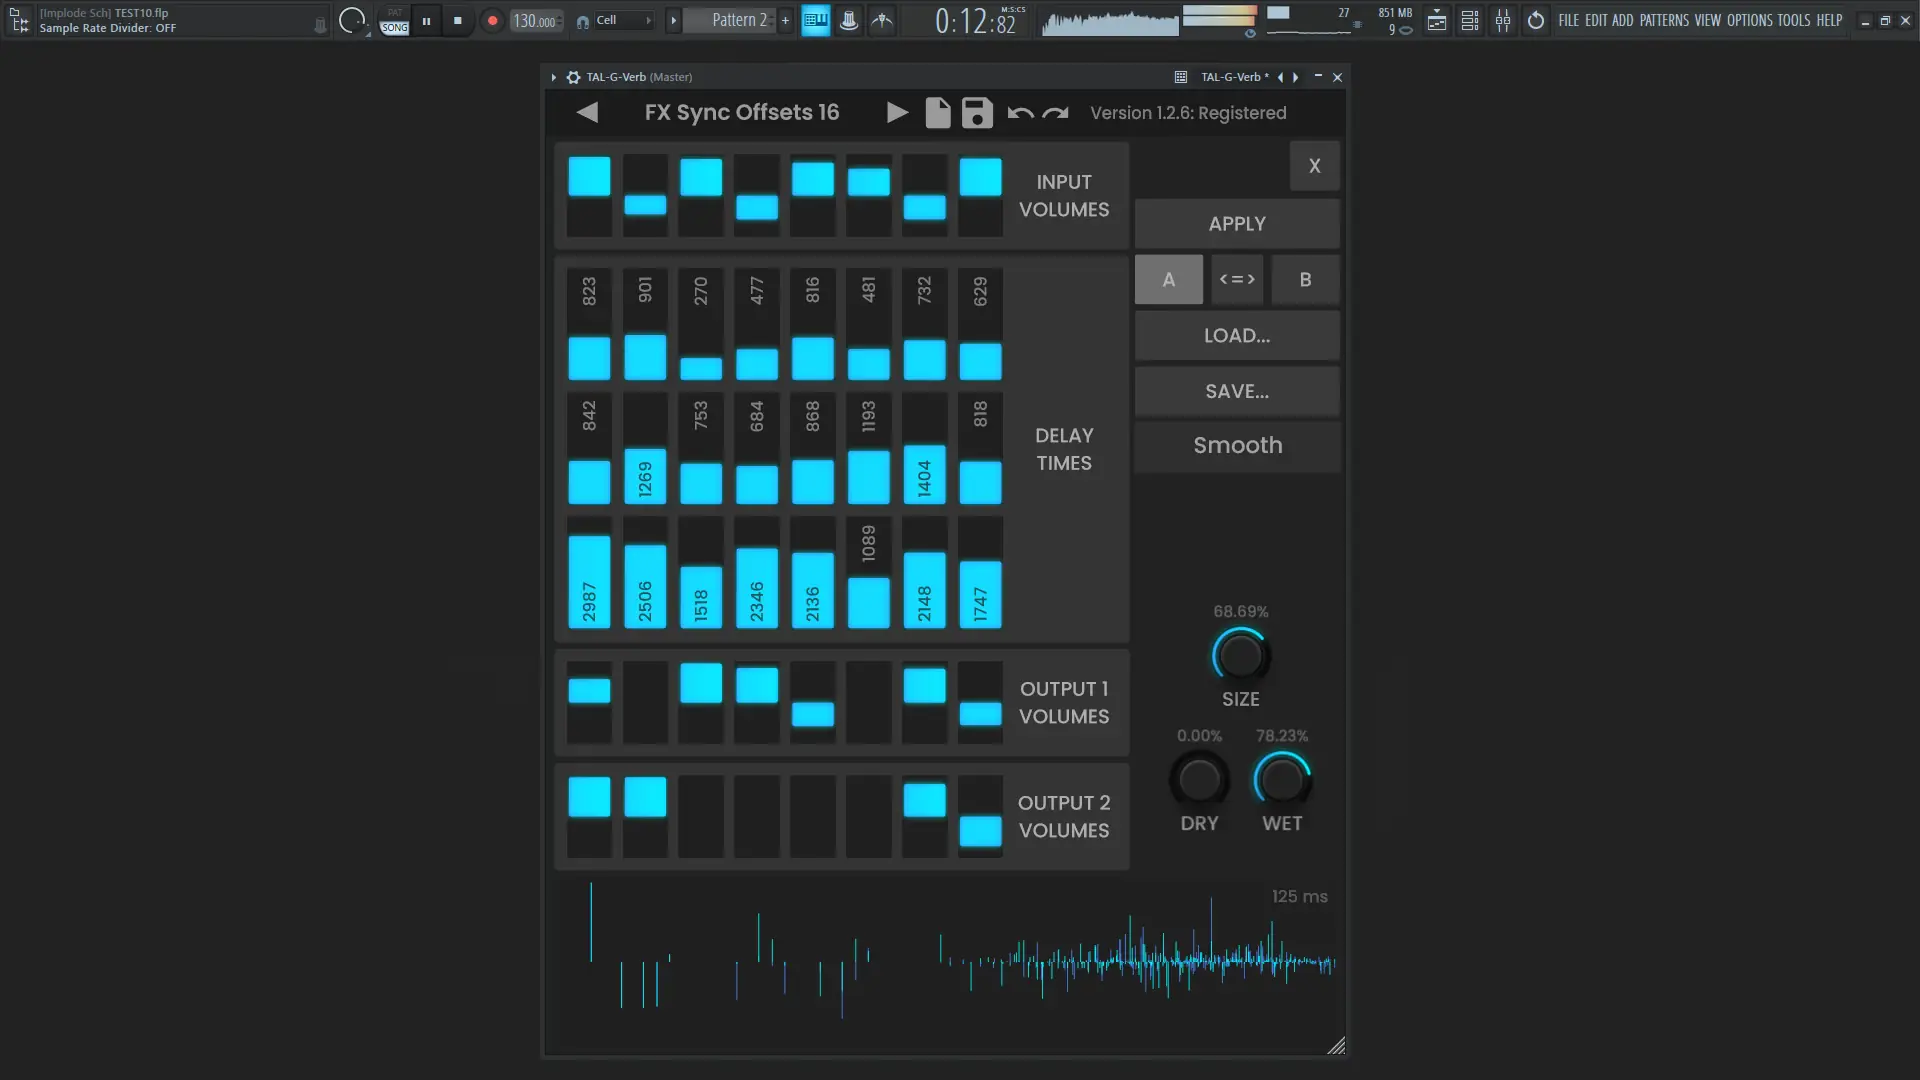Open the PATTERNS menu
This screenshot has width=1920, height=1080.
pos(1664,20)
